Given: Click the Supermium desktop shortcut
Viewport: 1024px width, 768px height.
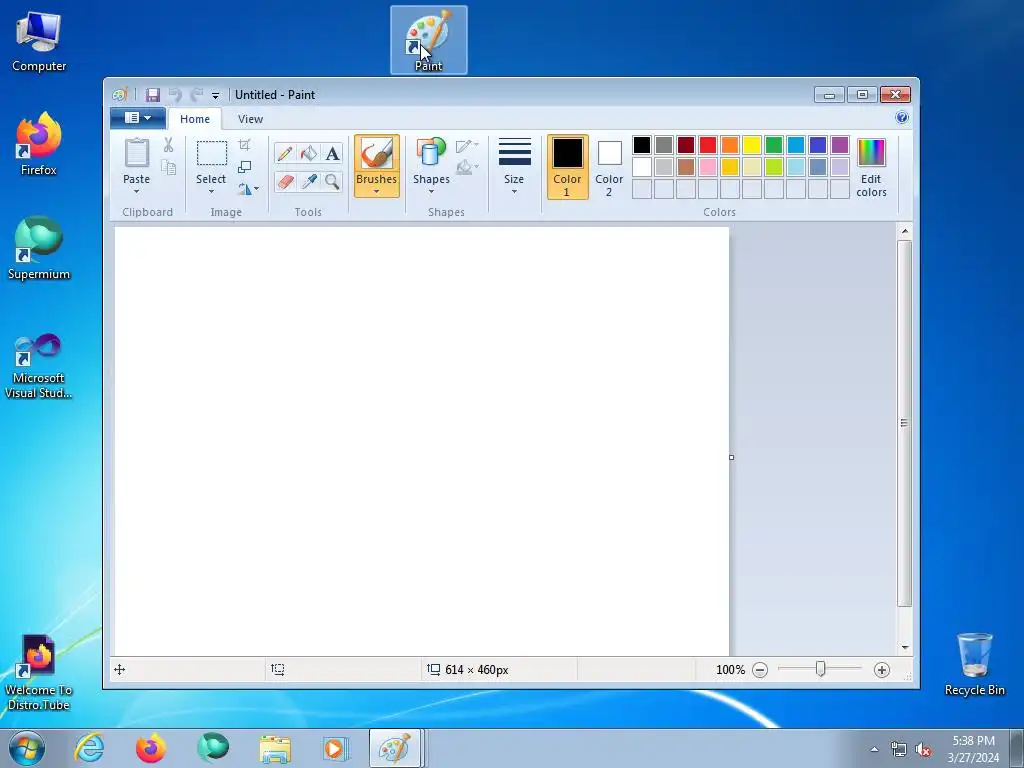Looking at the screenshot, I should 39,248.
